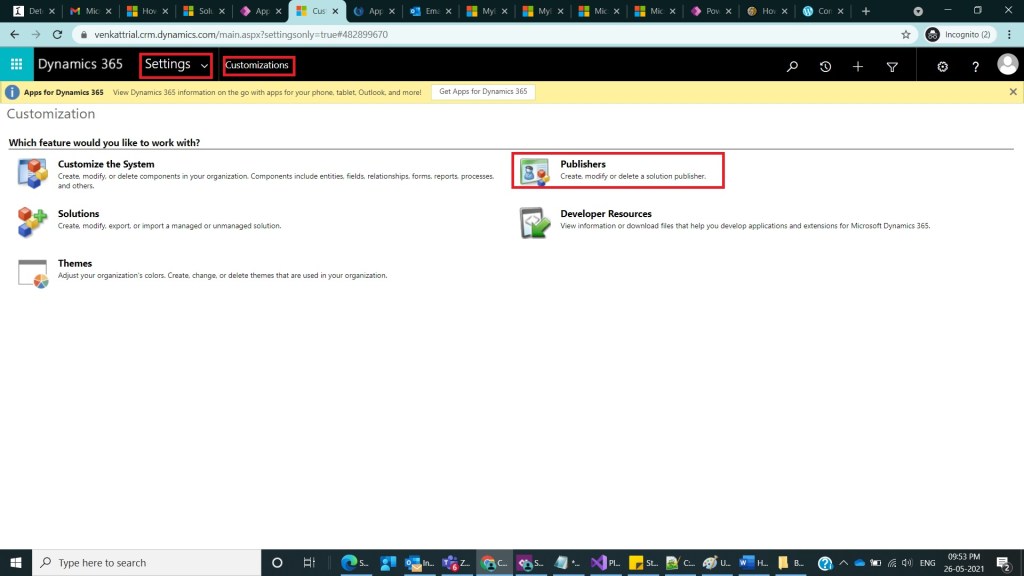This screenshot has height=576, width=1024.
Task: Click the help question mark icon
Action: (975, 66)
